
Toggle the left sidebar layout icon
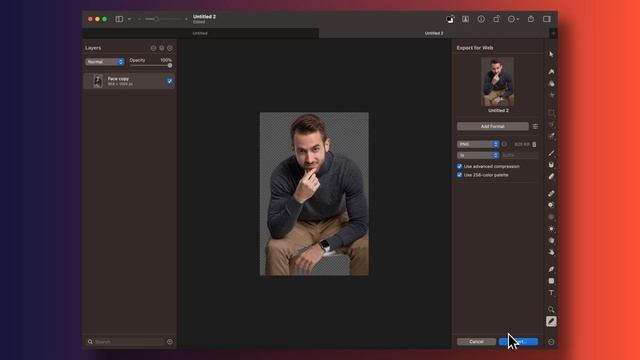pos(119,19)
